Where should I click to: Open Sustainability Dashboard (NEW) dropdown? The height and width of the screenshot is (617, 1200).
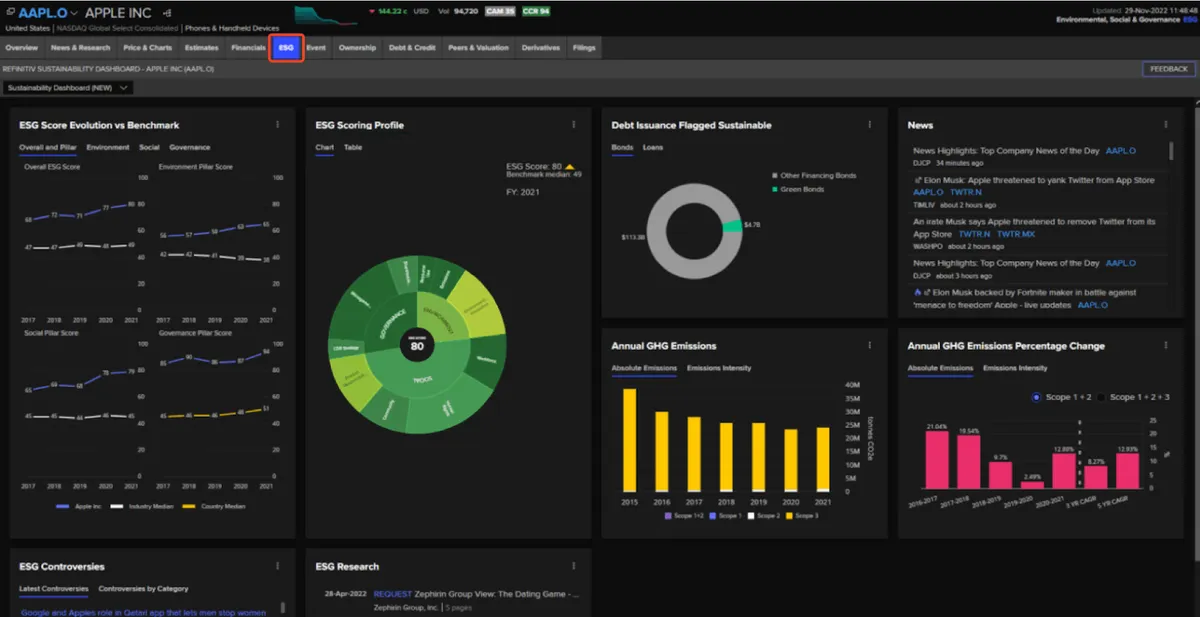(x=68, y=88)
